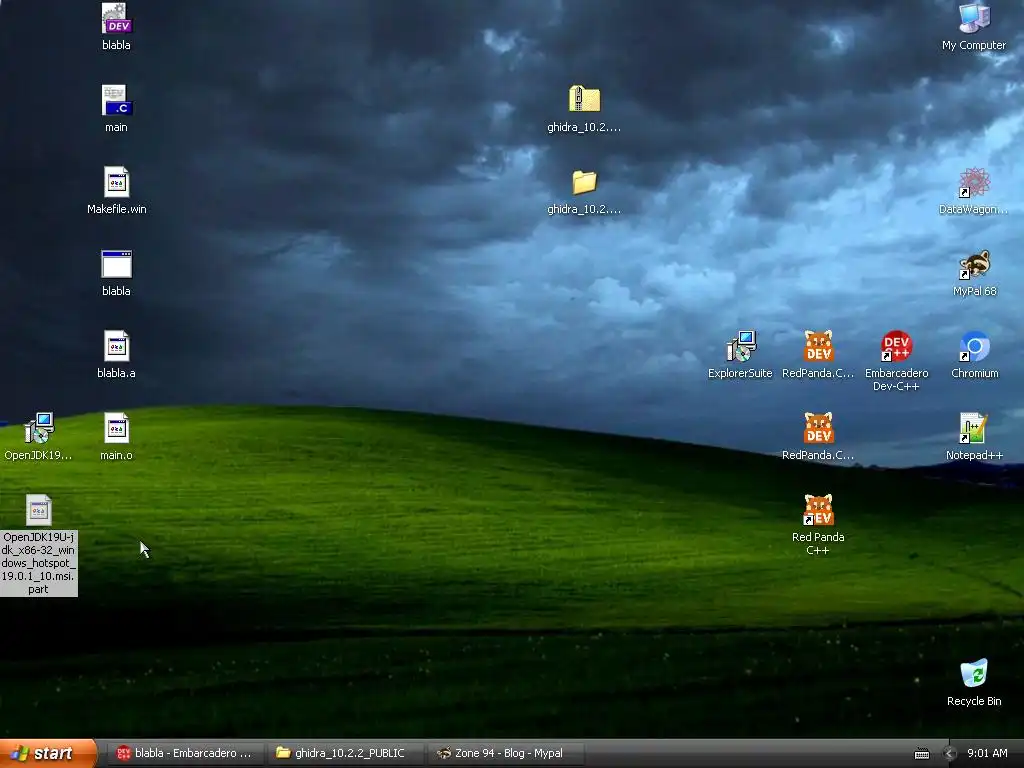This screenshot has width=1024, height=768.
Task: Switch to ghidra_10.2.2_PUBLIC taskbar folder
Action: [x=345, y=753]
